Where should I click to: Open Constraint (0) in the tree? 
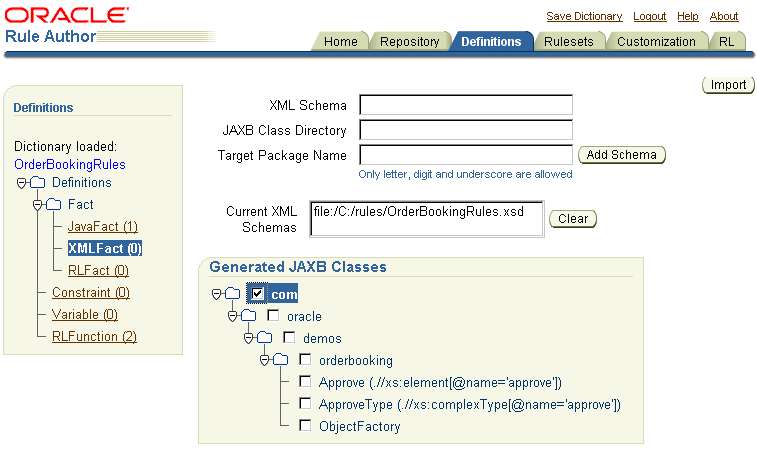91,293
